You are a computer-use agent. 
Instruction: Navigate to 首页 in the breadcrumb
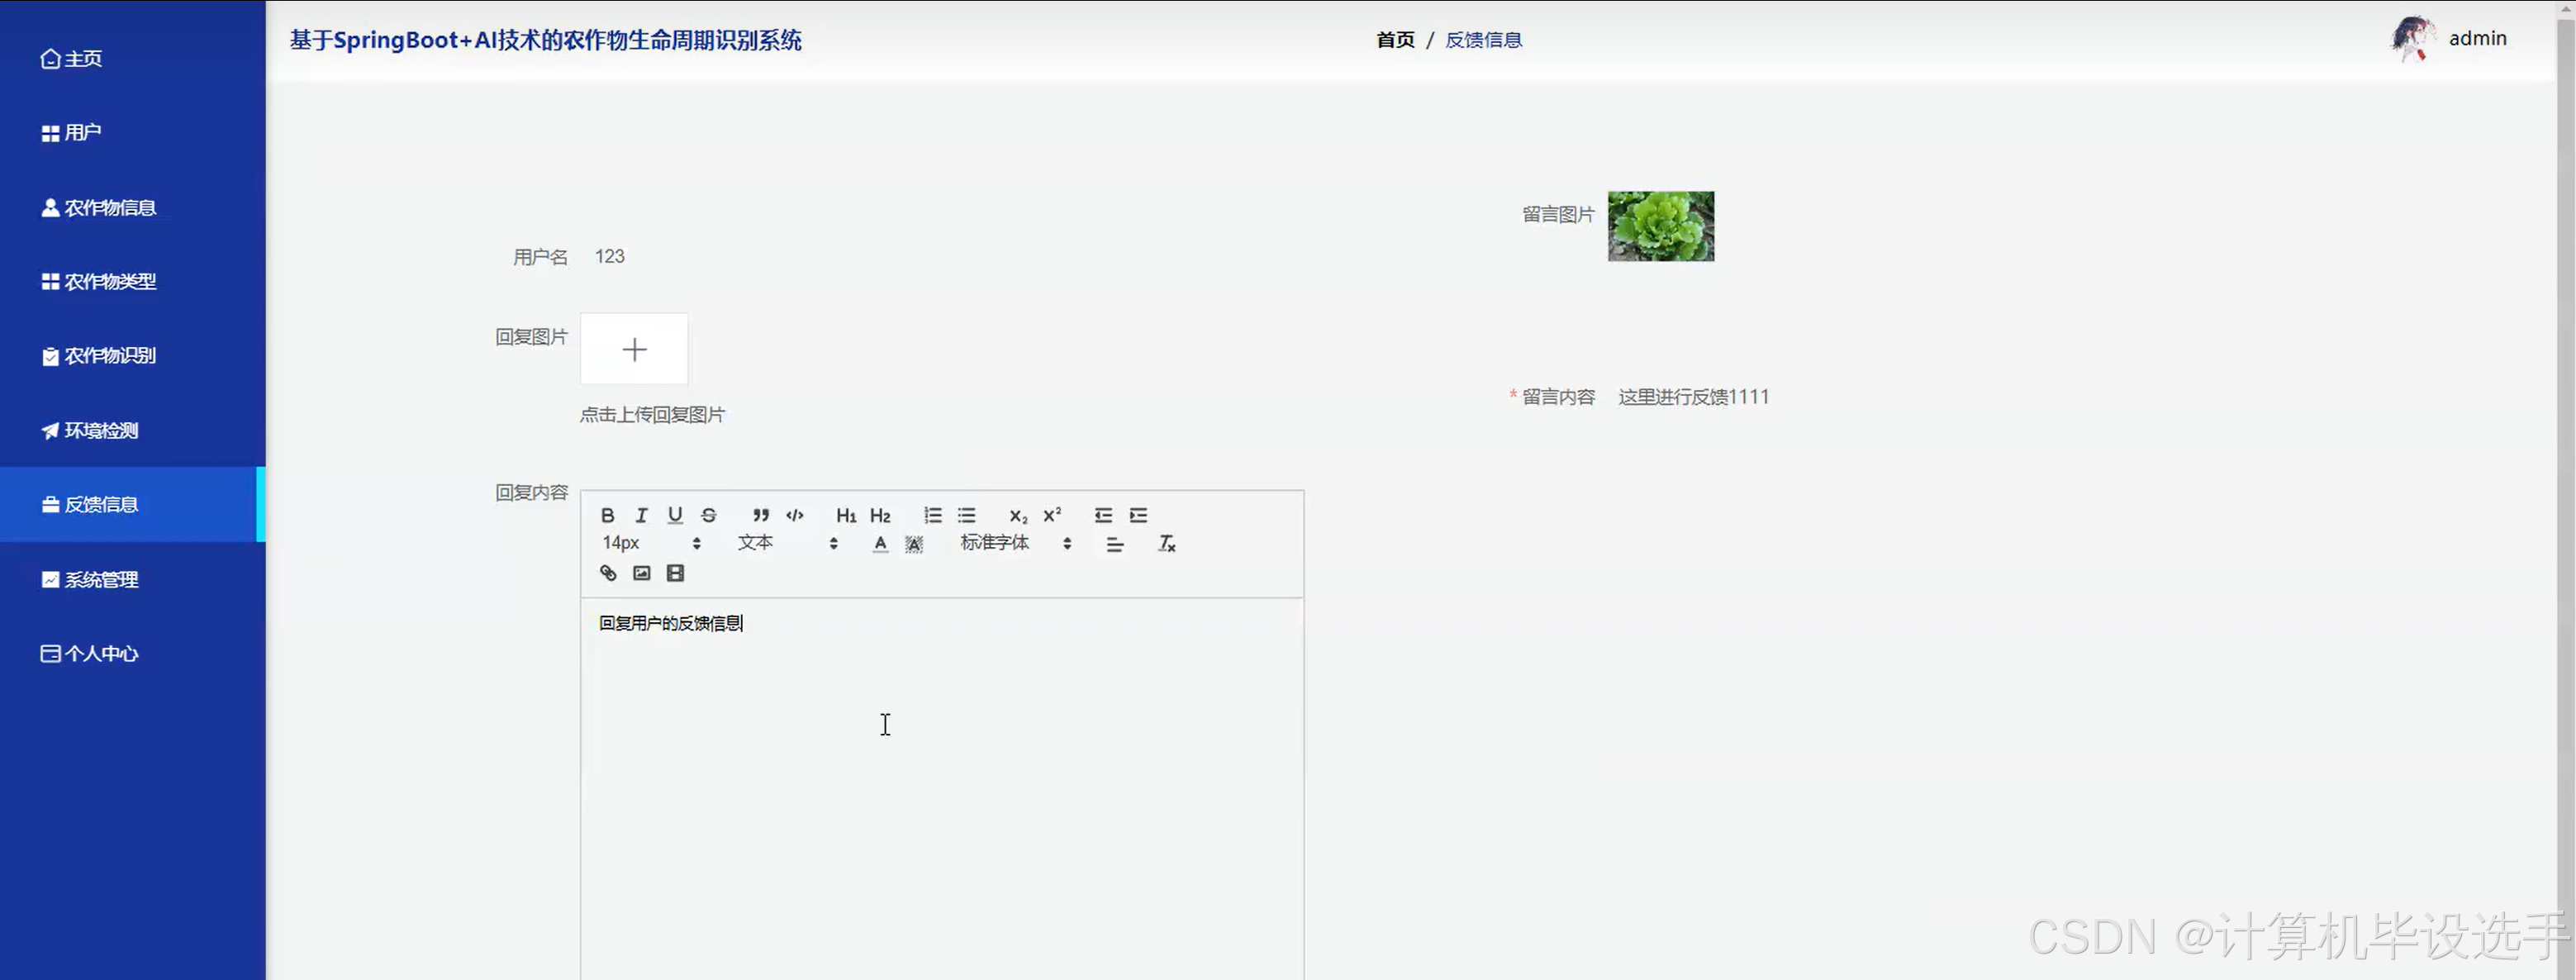(x=1395, y=40)
